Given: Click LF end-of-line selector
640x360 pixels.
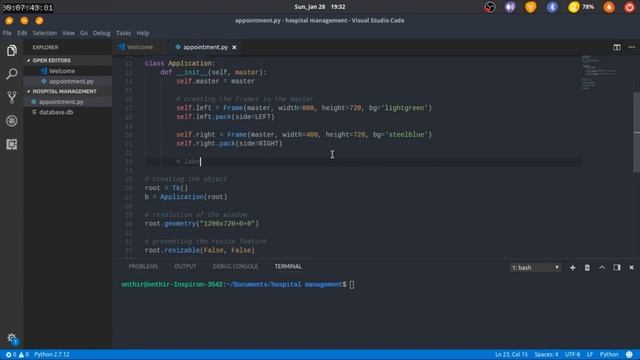Looking at the screenshot, I should [590, 355].
